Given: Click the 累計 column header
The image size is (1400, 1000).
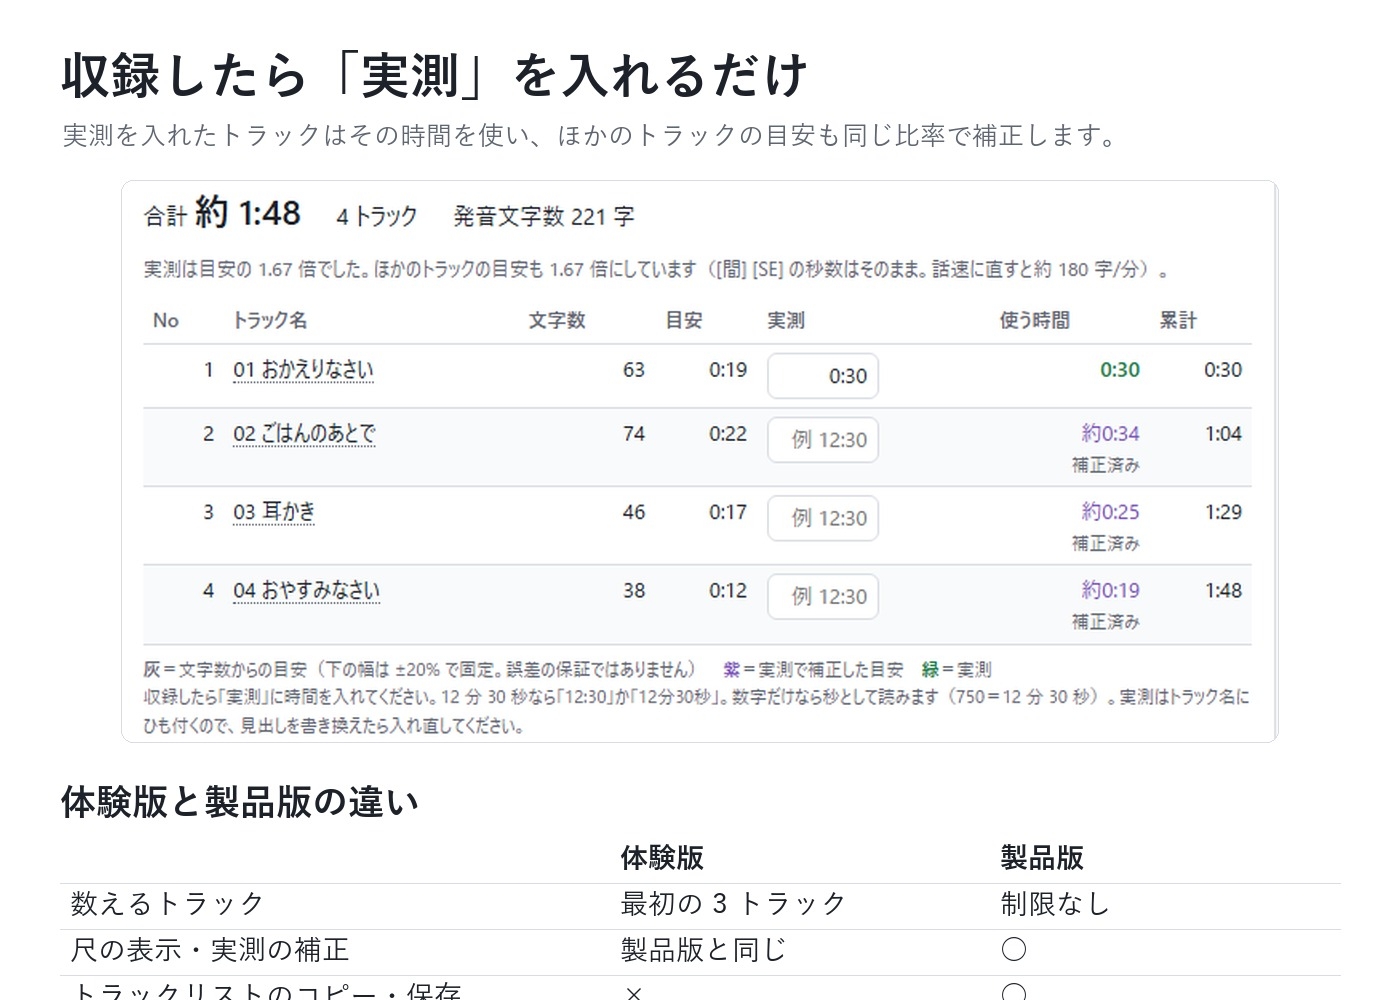Looking at the screenshot, I should pyautogui.click(x=1178, y=320).
